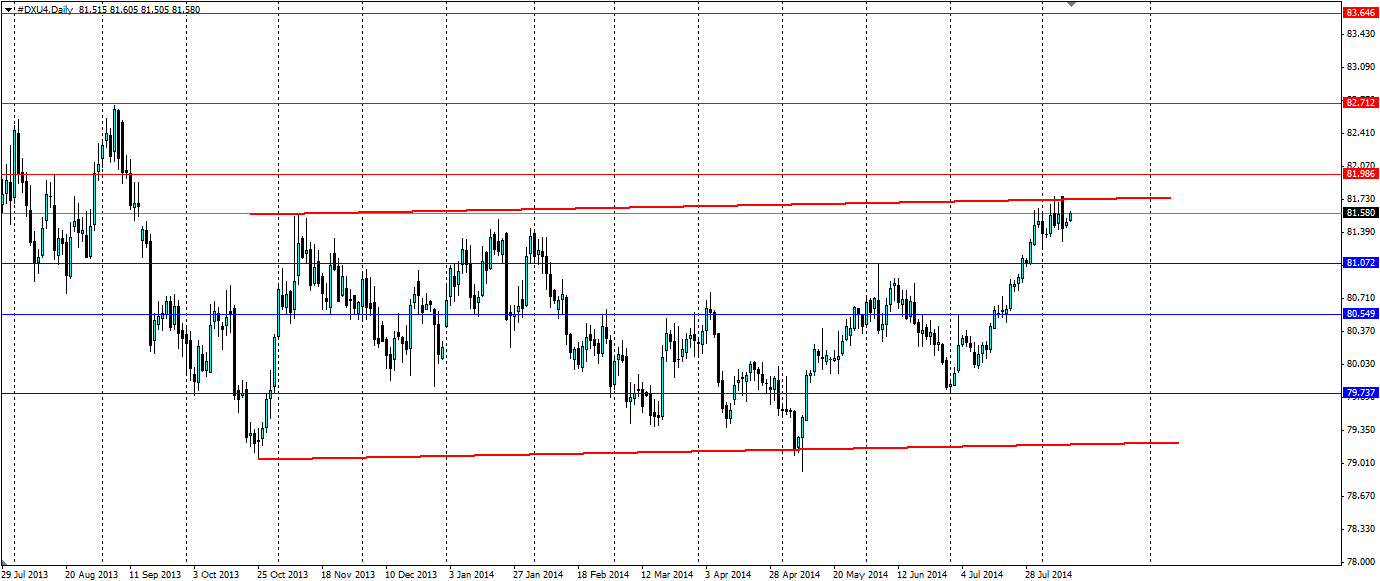Viewport: 1380px width, 581px height.
Task: Click the 79.350 price scale value
Action: (1360, 430)
